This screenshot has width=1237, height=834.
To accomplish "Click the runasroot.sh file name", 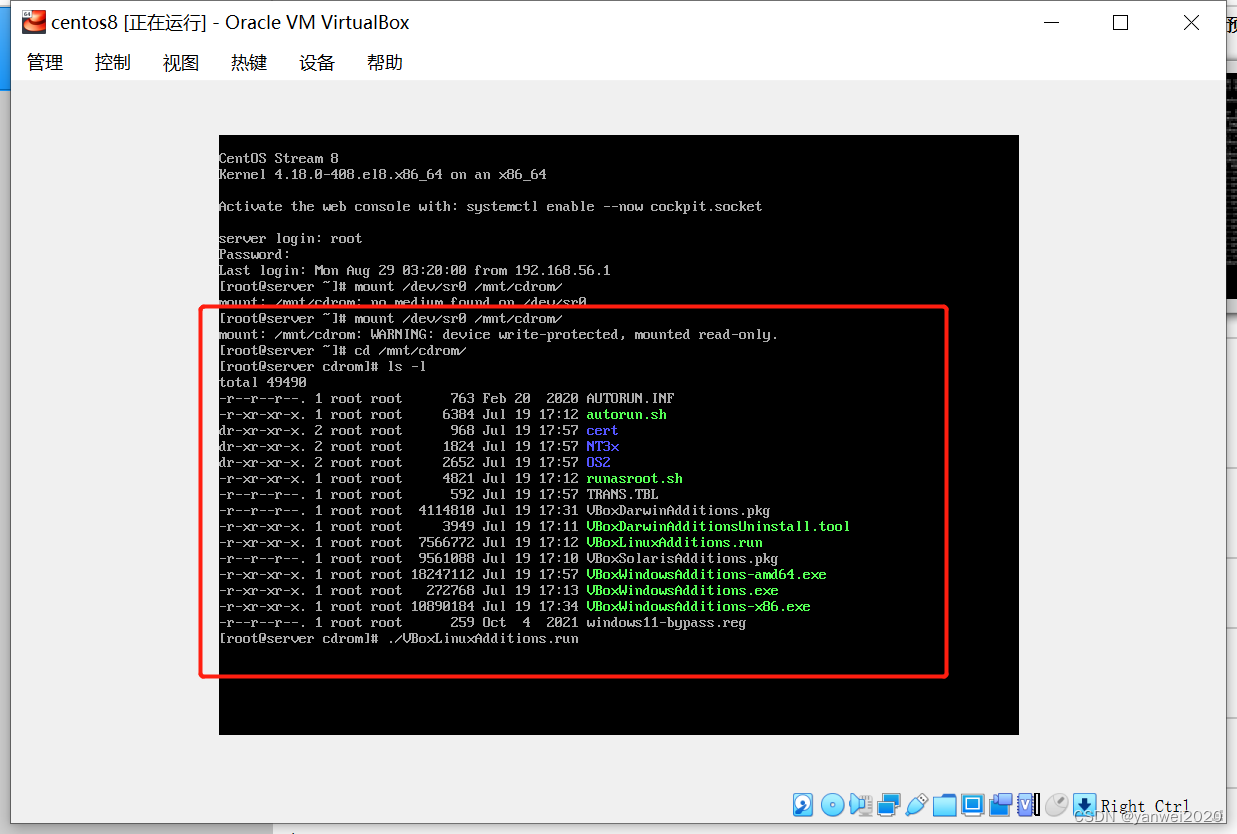I will click(x=634, y=478).
